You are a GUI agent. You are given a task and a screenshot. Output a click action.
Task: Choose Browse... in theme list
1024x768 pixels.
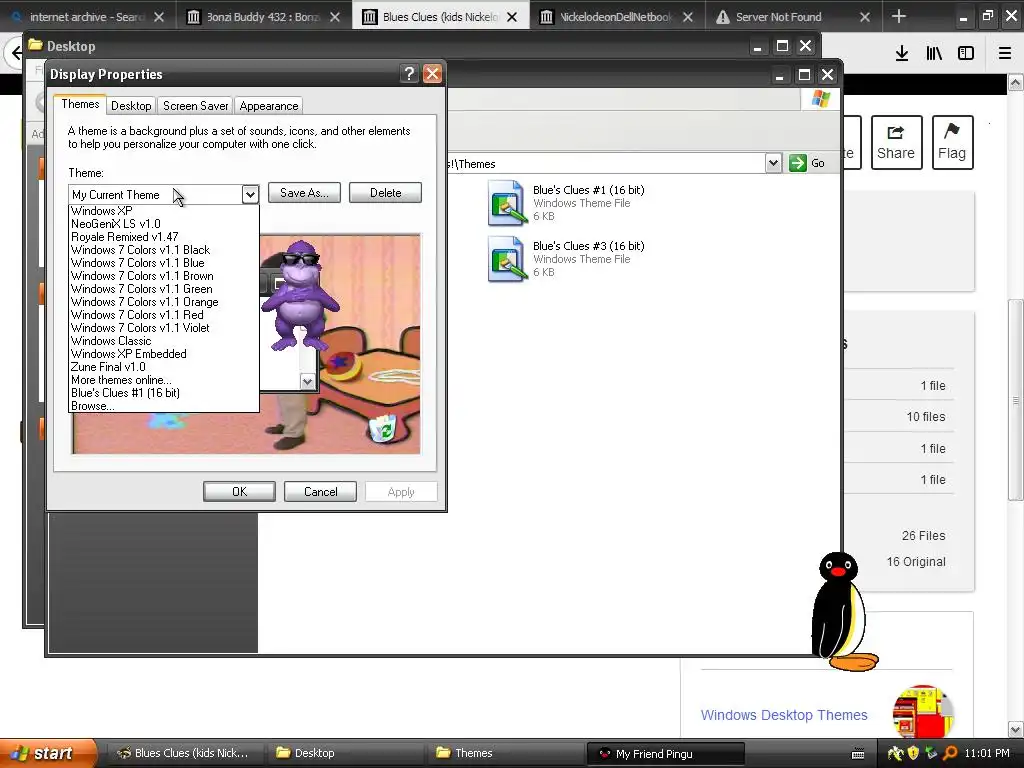pyautogui.click(x=164, y=406)
